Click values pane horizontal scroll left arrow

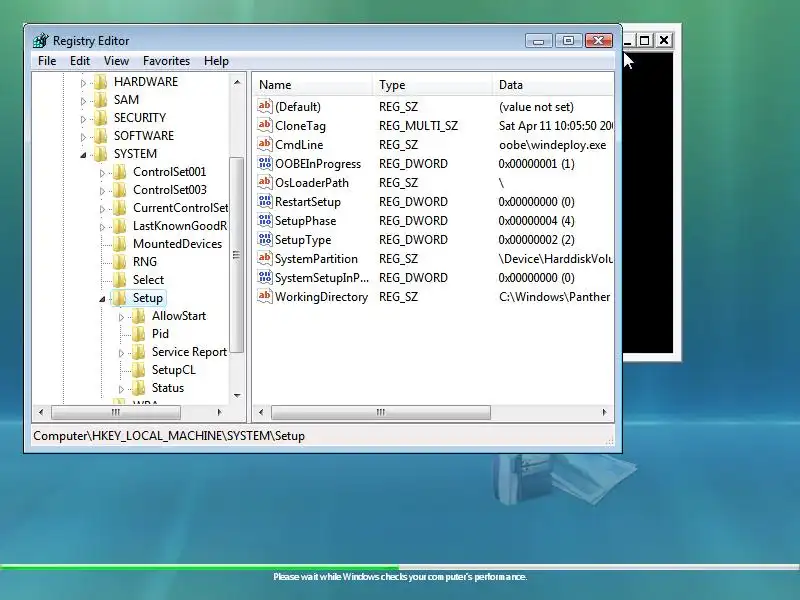[261, 412]
